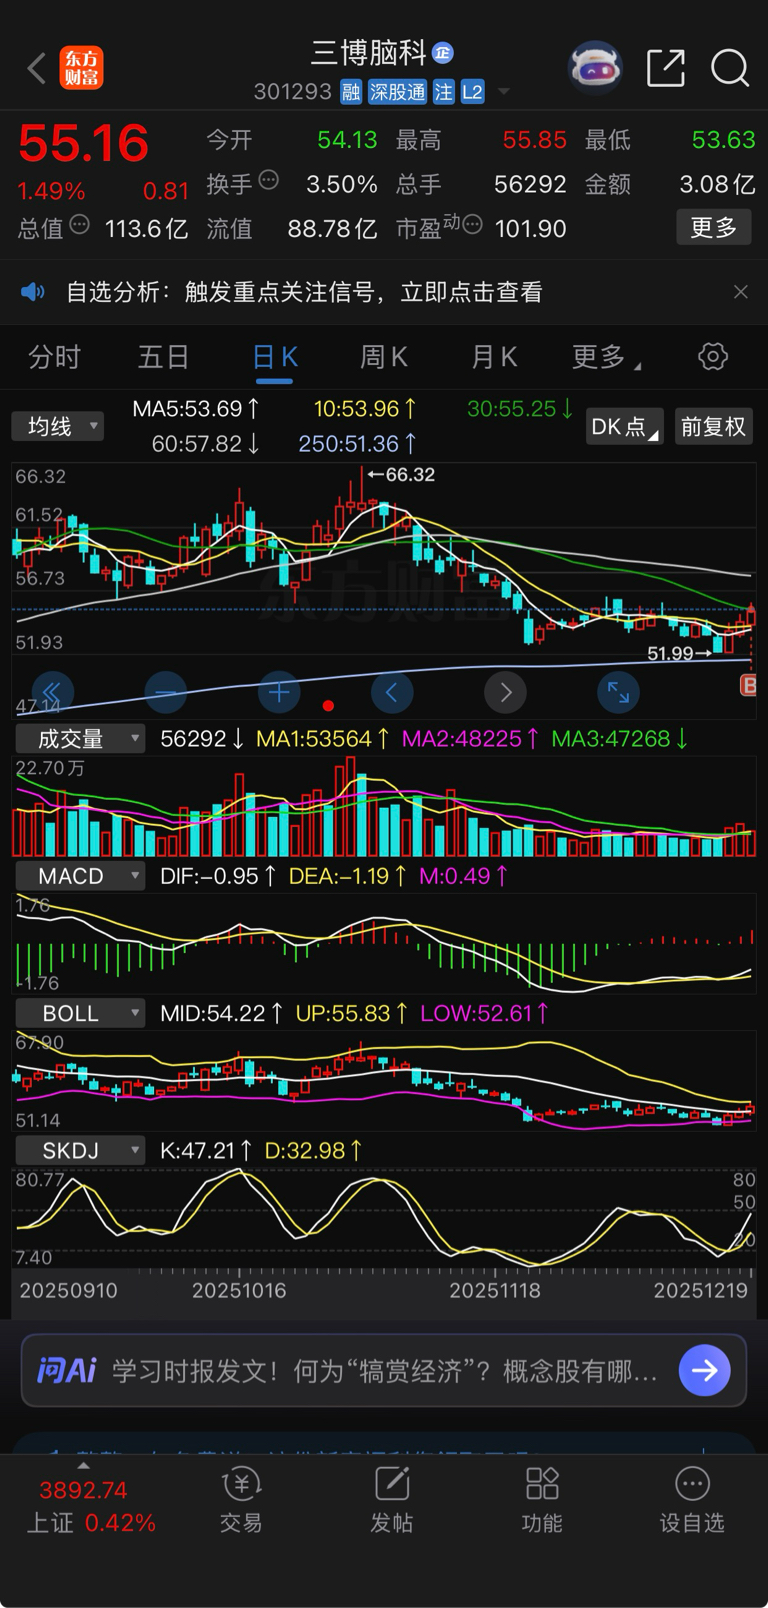Viewport: 768px width, 1608px height.
Task: Open the 成交量 indicator dropdown
Action: (80, 739)
